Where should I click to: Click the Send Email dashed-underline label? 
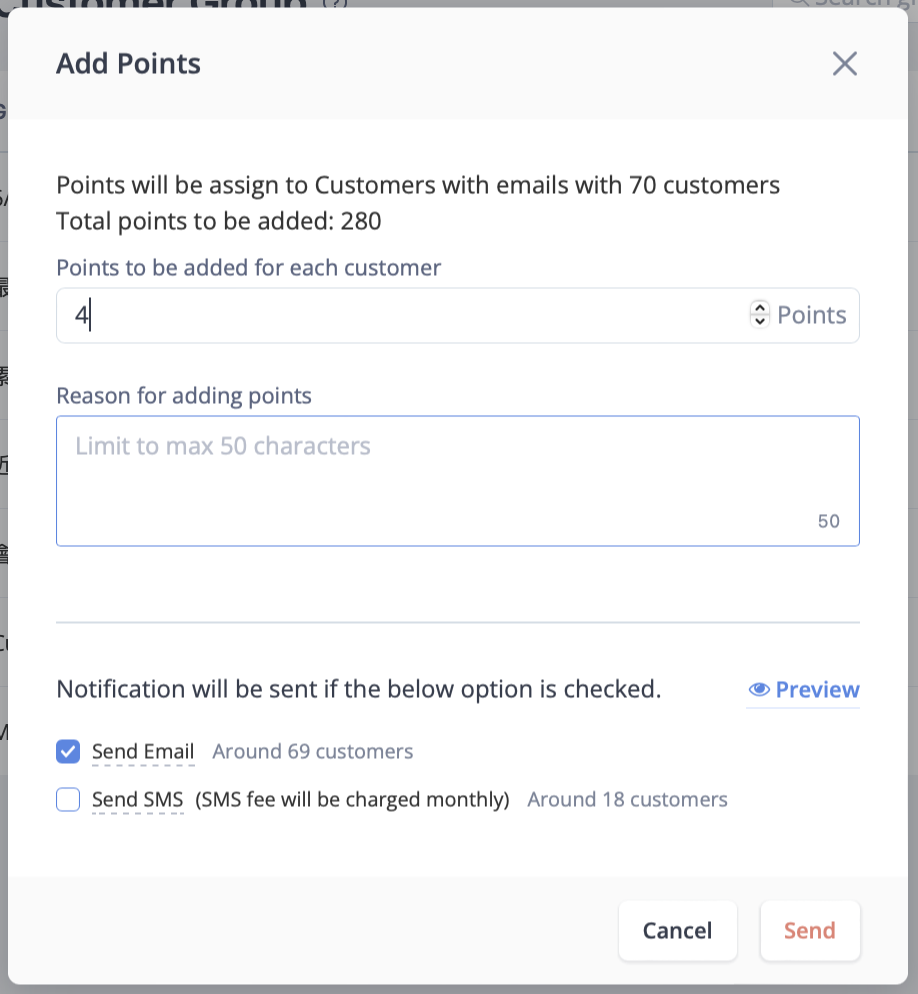point(143,752)
